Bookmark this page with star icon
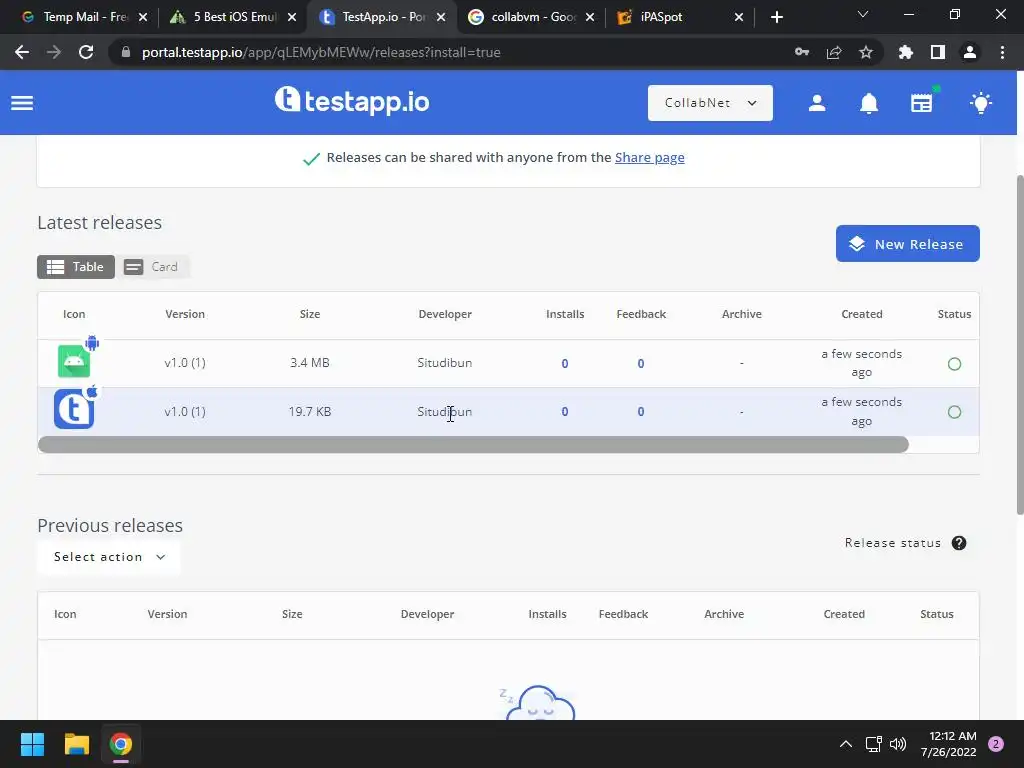The image size is (1024, 768). [x=865, y=52]
